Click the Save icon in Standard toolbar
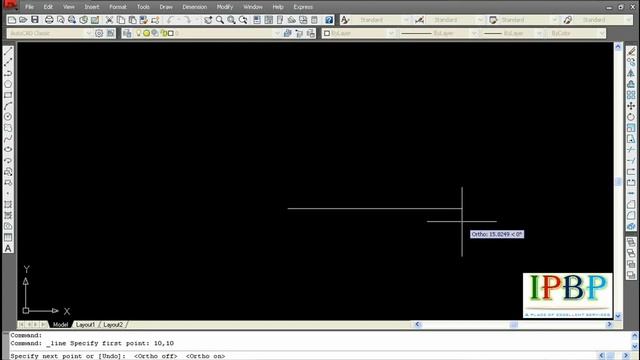Image resolution: width=640 pixels, height=360 pixels. 35,20
